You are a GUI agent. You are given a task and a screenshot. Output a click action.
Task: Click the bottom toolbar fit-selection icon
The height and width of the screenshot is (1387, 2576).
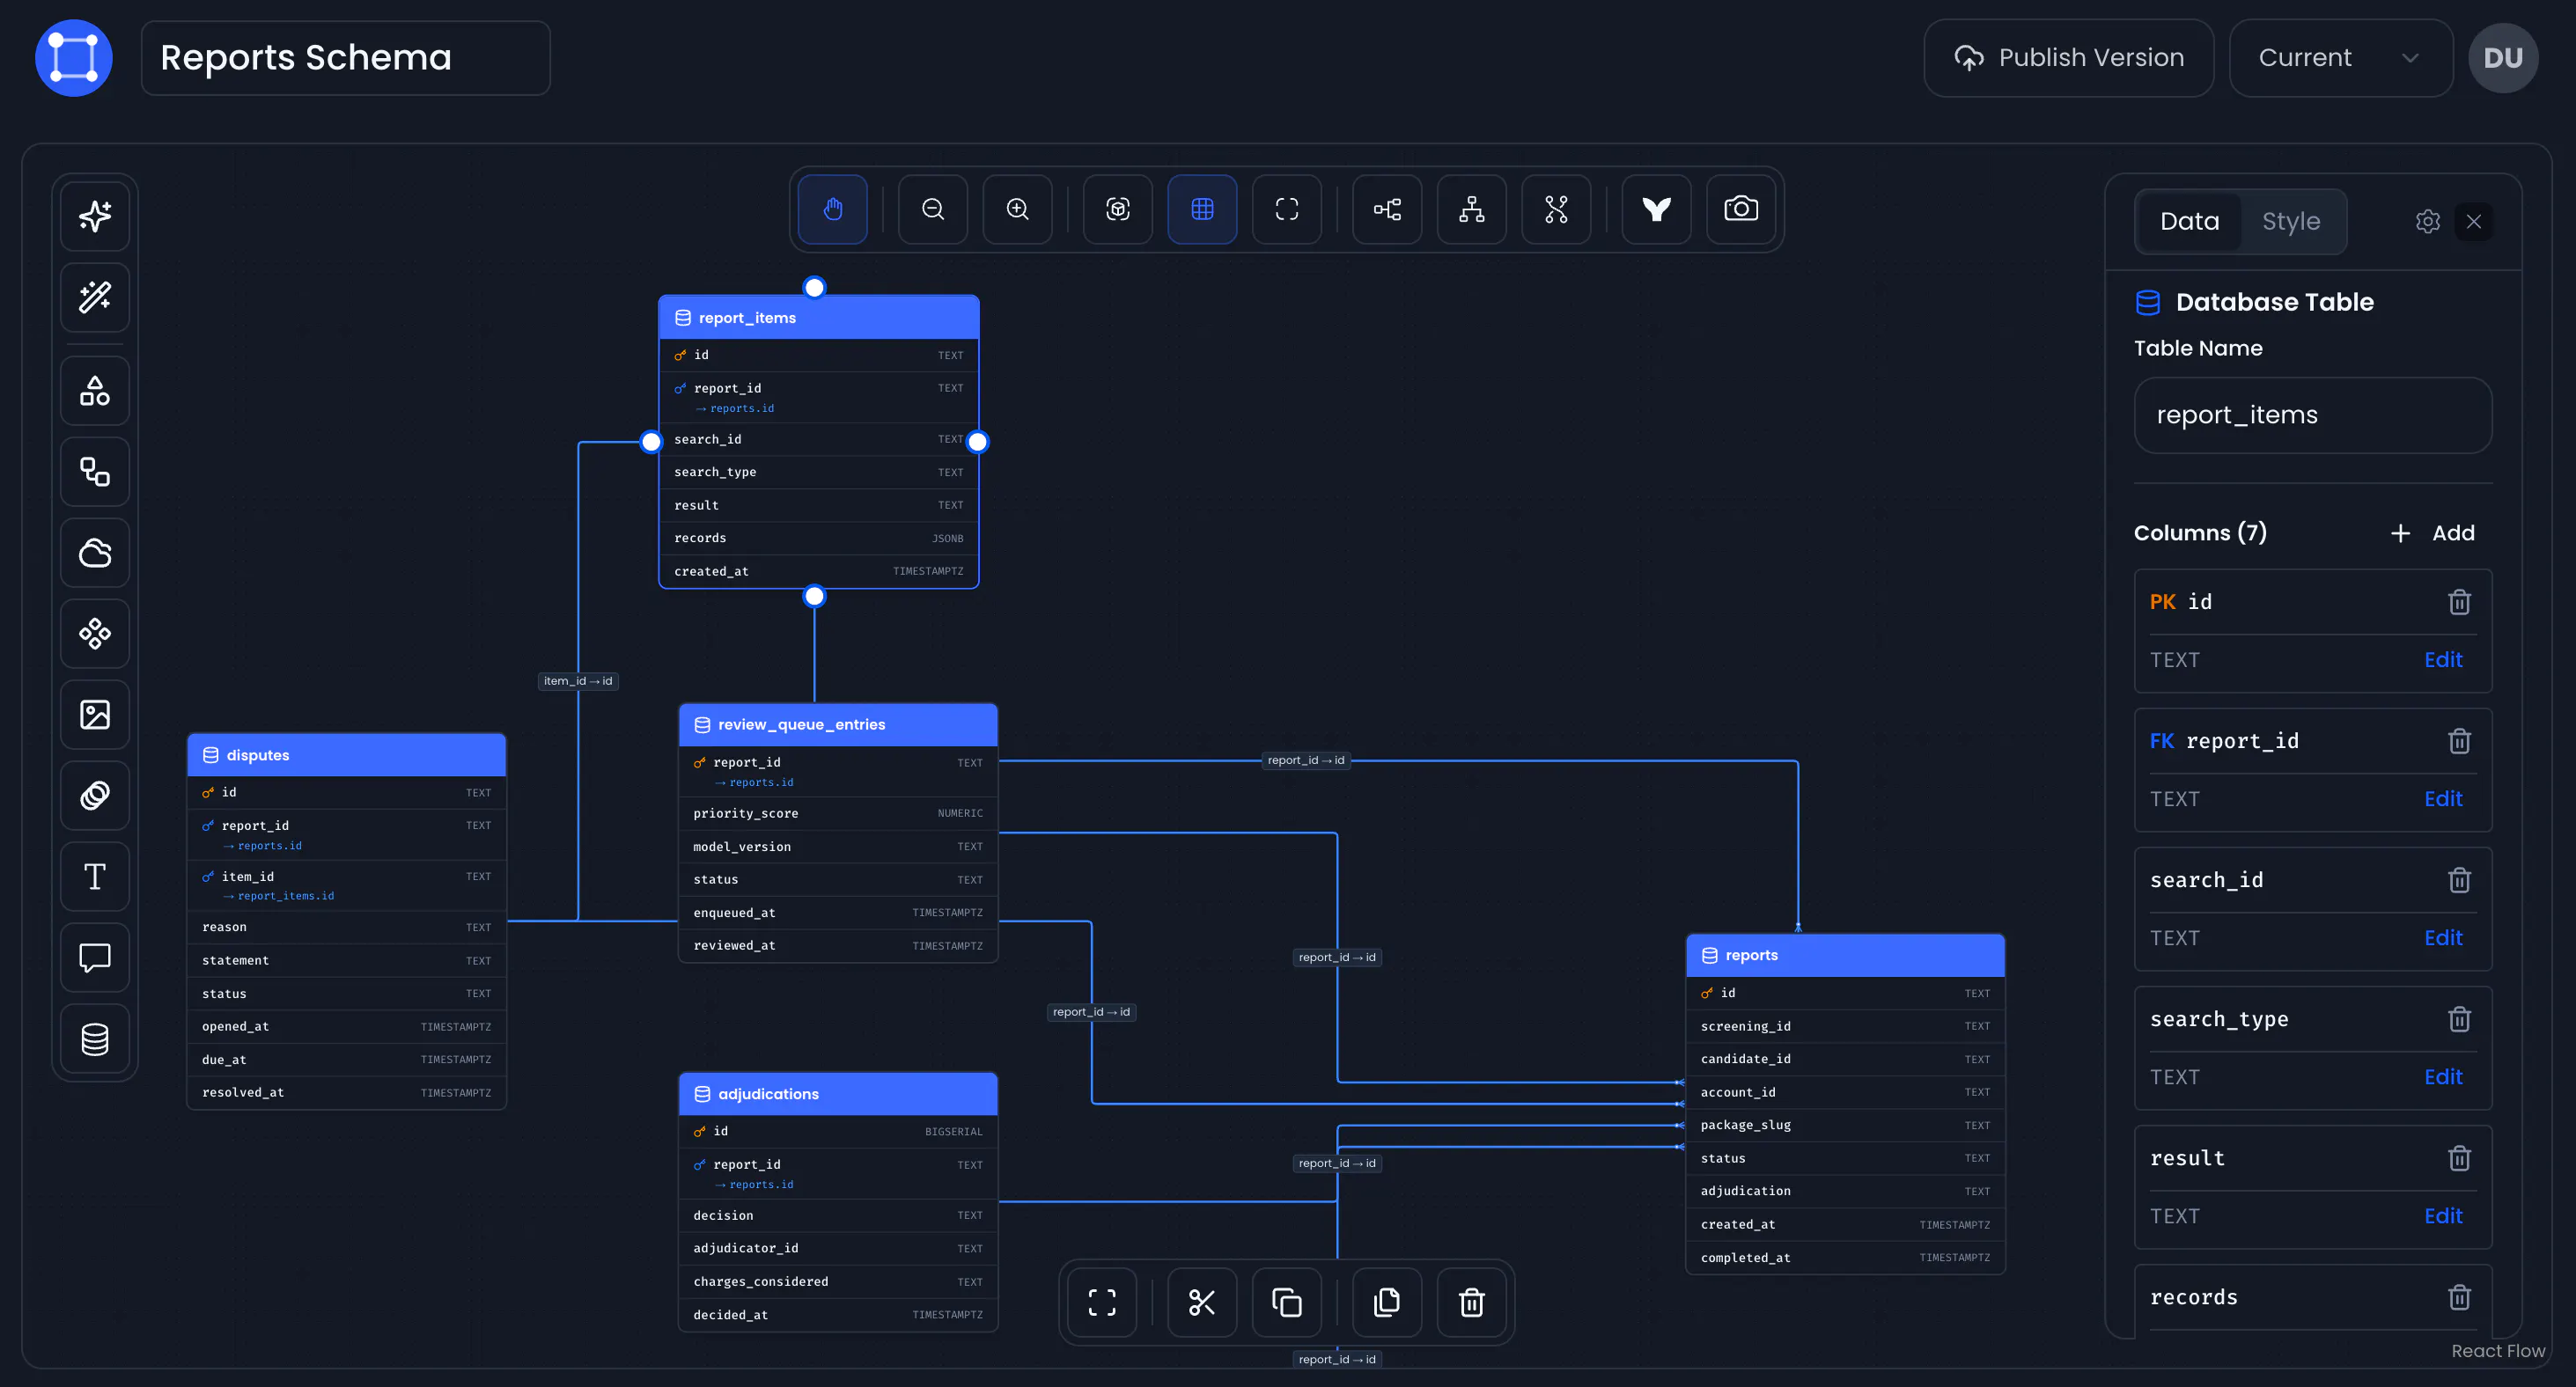coord(1102,1302)
